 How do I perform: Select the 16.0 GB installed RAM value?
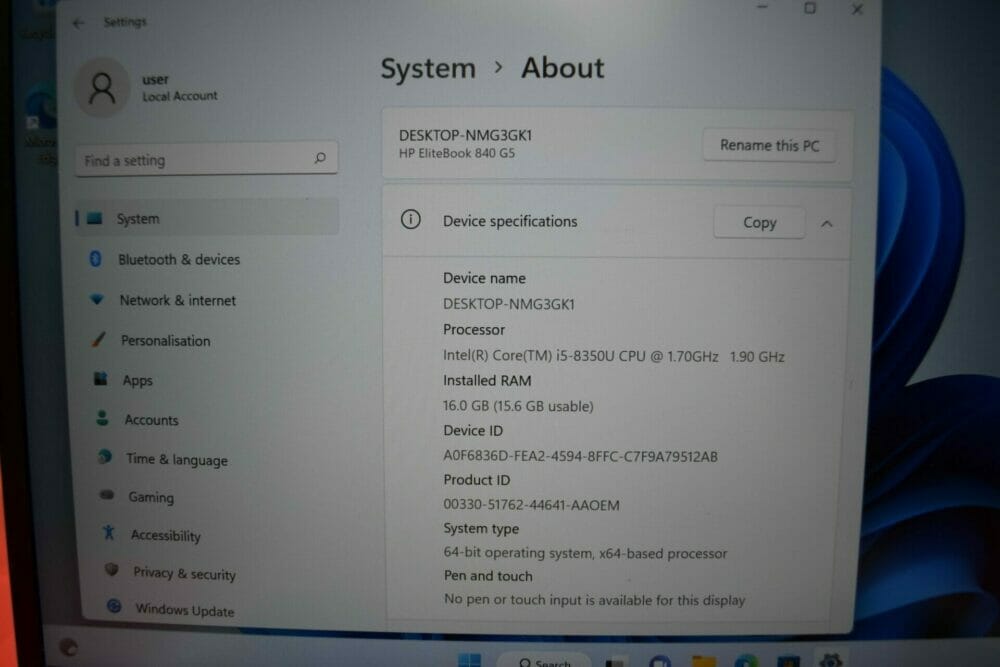click(x=518, y=406)
